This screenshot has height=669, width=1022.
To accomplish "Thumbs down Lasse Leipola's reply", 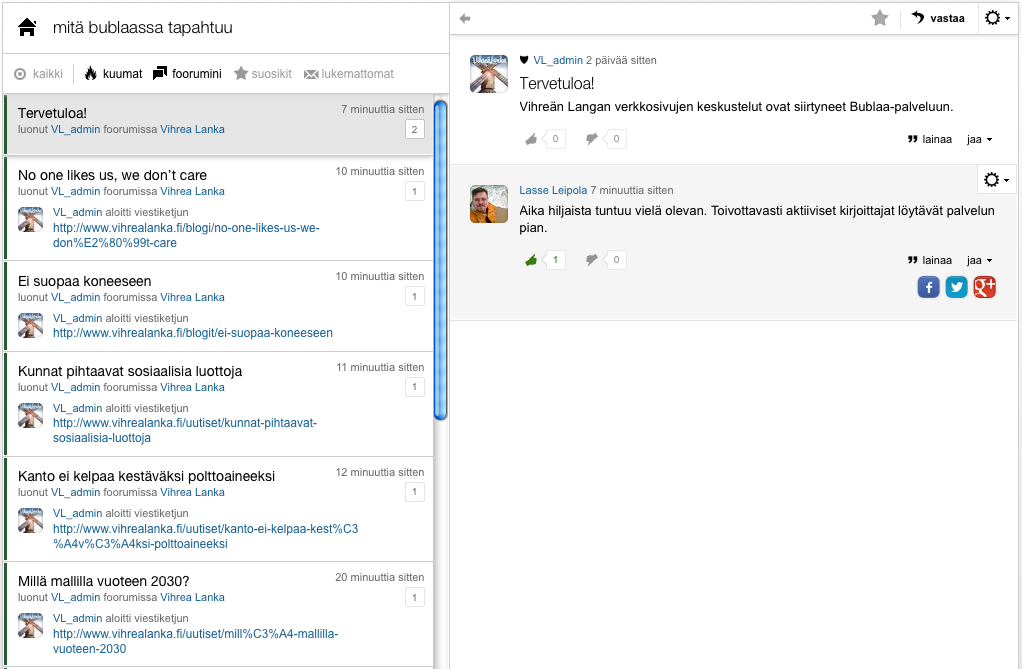I will click(x=592, y=260).
